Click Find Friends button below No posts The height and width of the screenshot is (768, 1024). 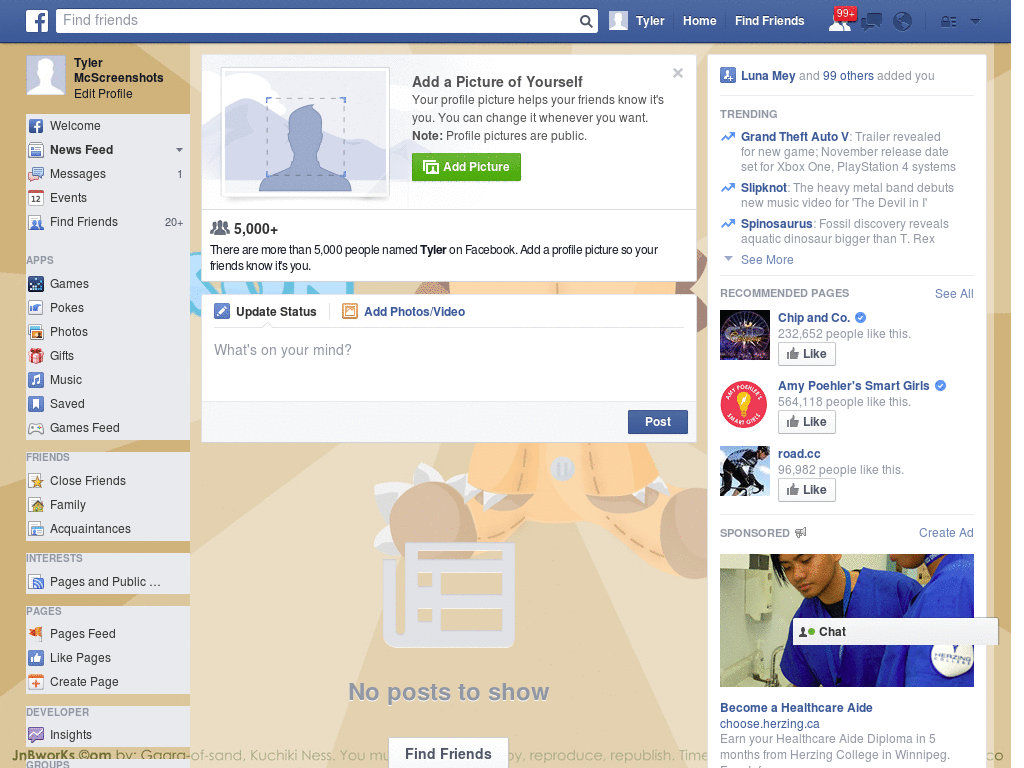448,754
